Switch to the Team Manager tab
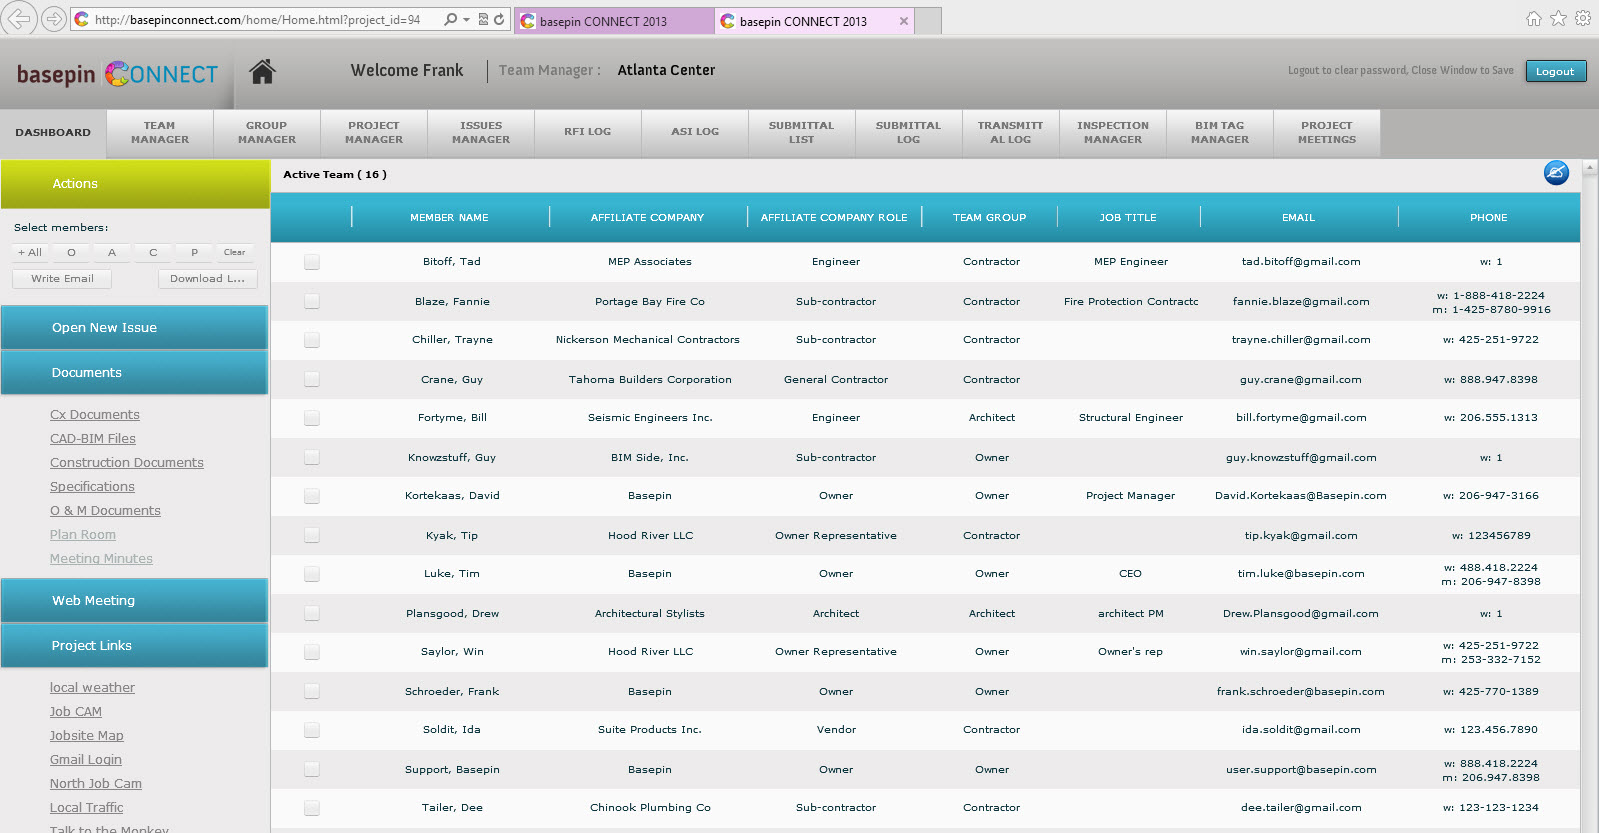 [160, 133]
